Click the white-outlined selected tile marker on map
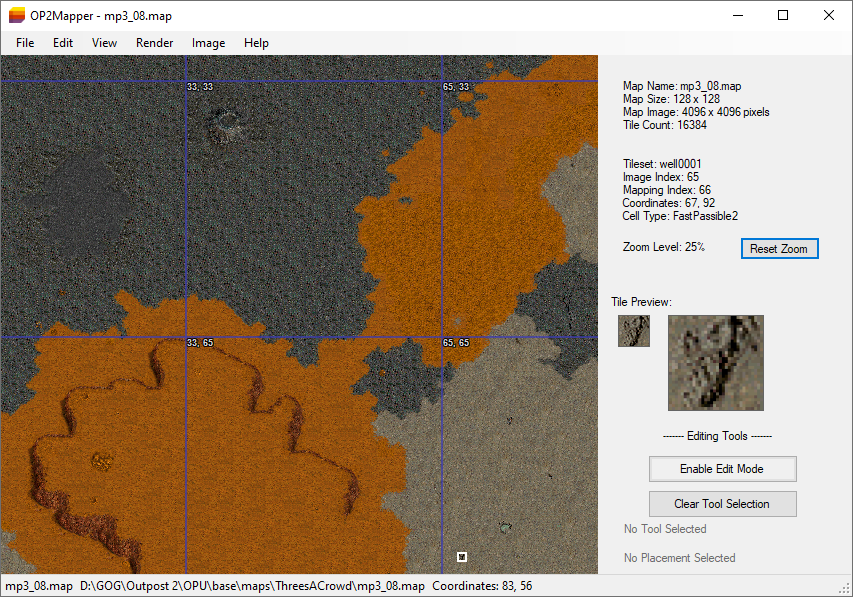 coord(462,557)
